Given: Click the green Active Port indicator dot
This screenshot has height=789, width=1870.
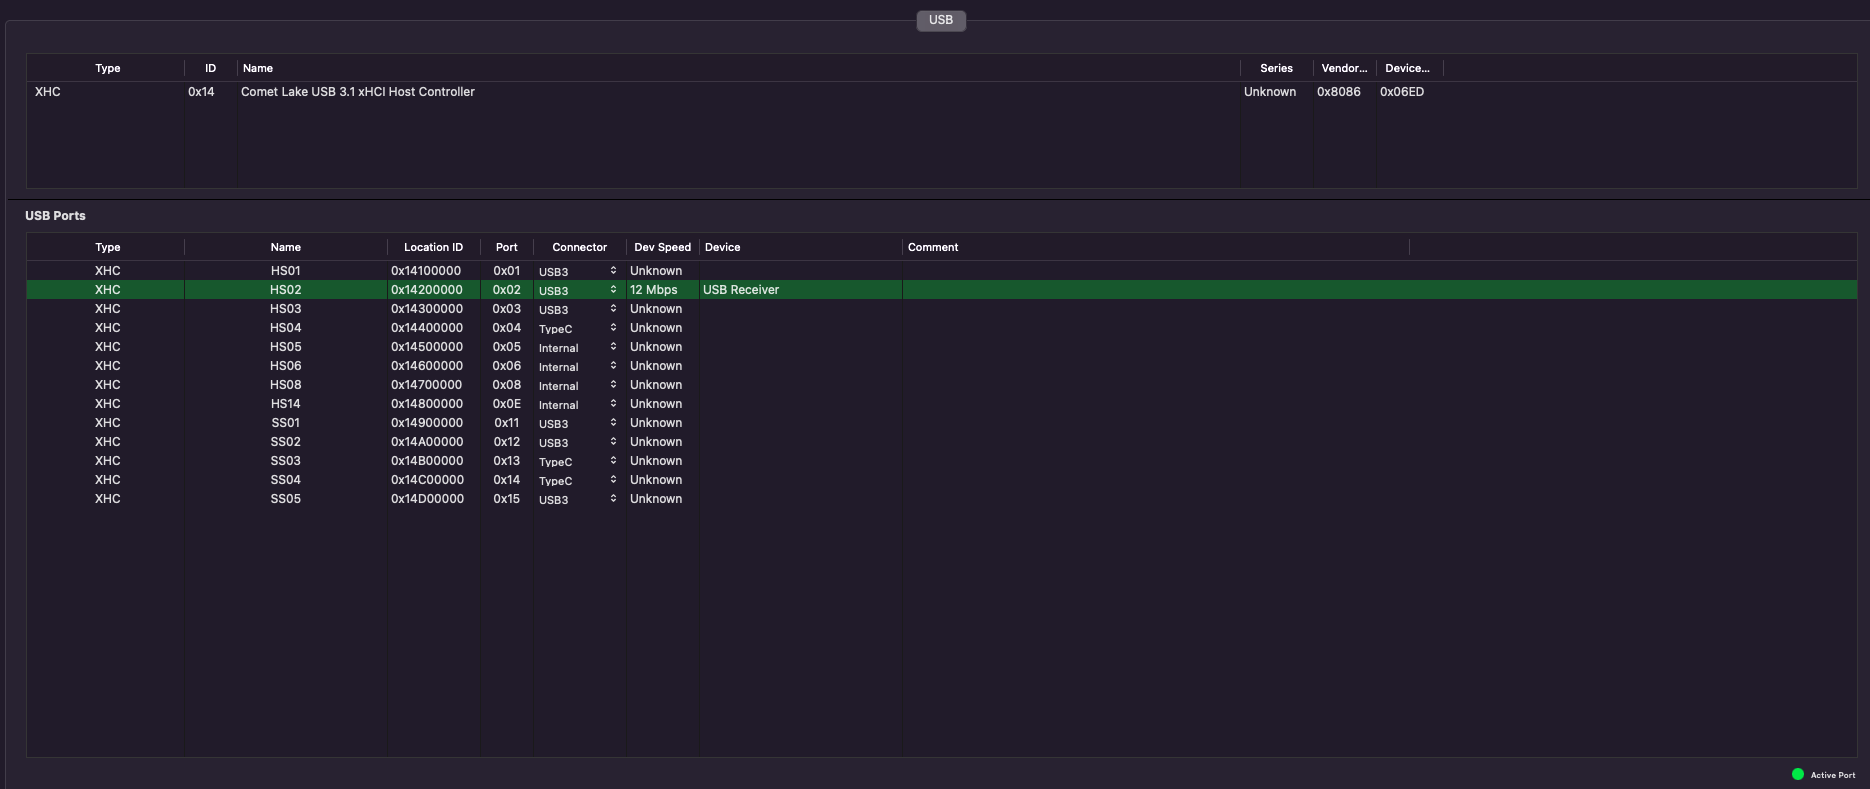Looking at the screenshot, I should 1797,774.
